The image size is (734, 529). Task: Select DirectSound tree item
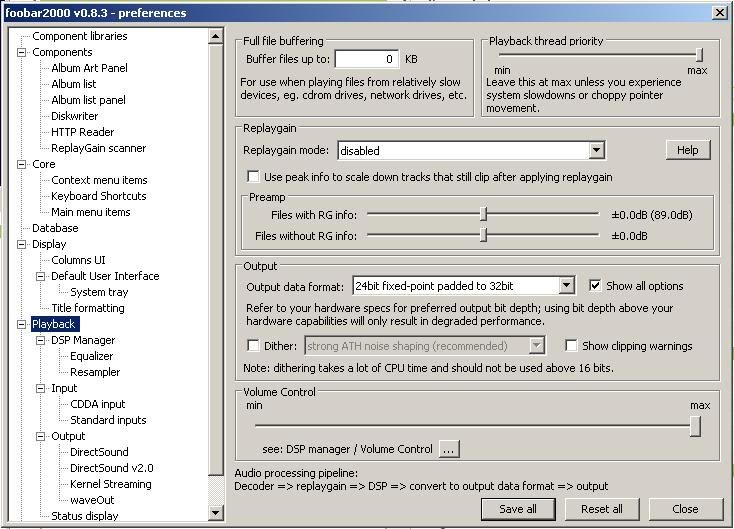click(99, 453)
